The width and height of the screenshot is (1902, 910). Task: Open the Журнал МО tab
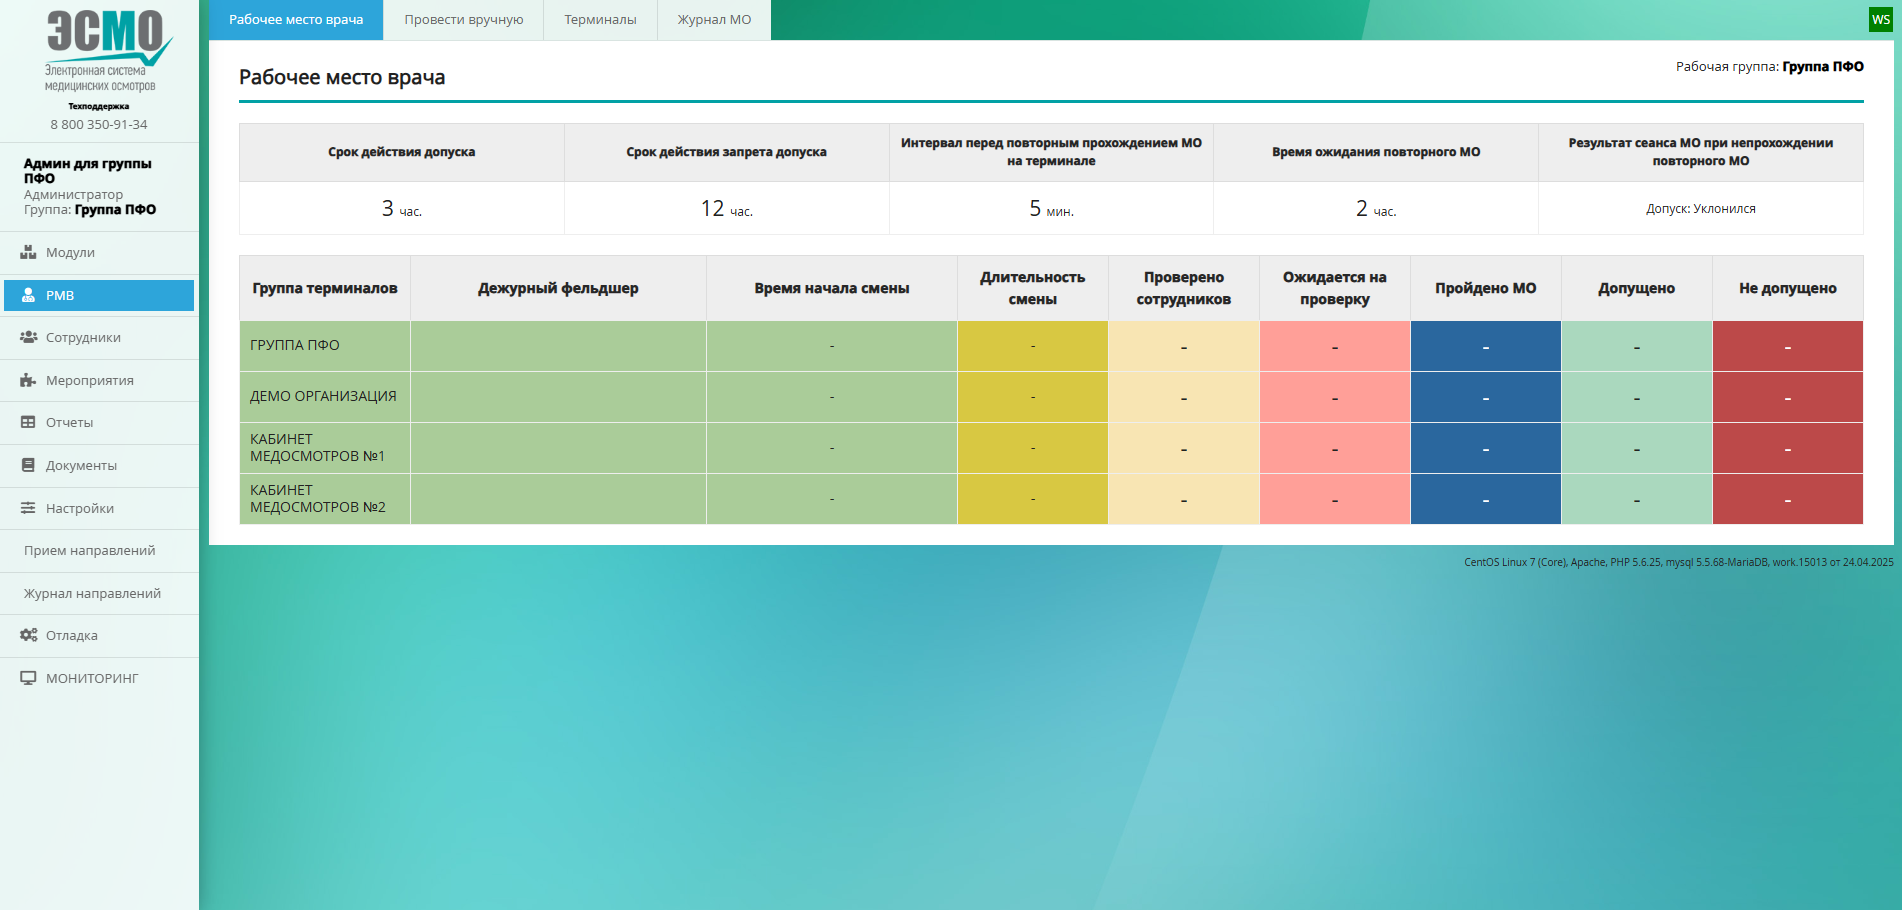[x=714, y=20]
